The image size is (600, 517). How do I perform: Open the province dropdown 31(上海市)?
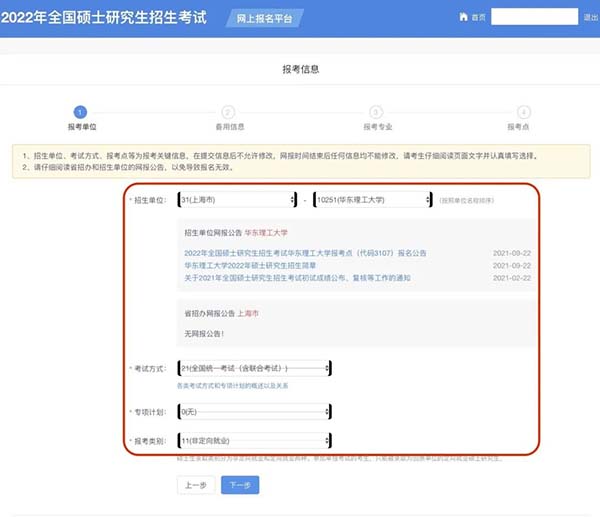point(237,200)
